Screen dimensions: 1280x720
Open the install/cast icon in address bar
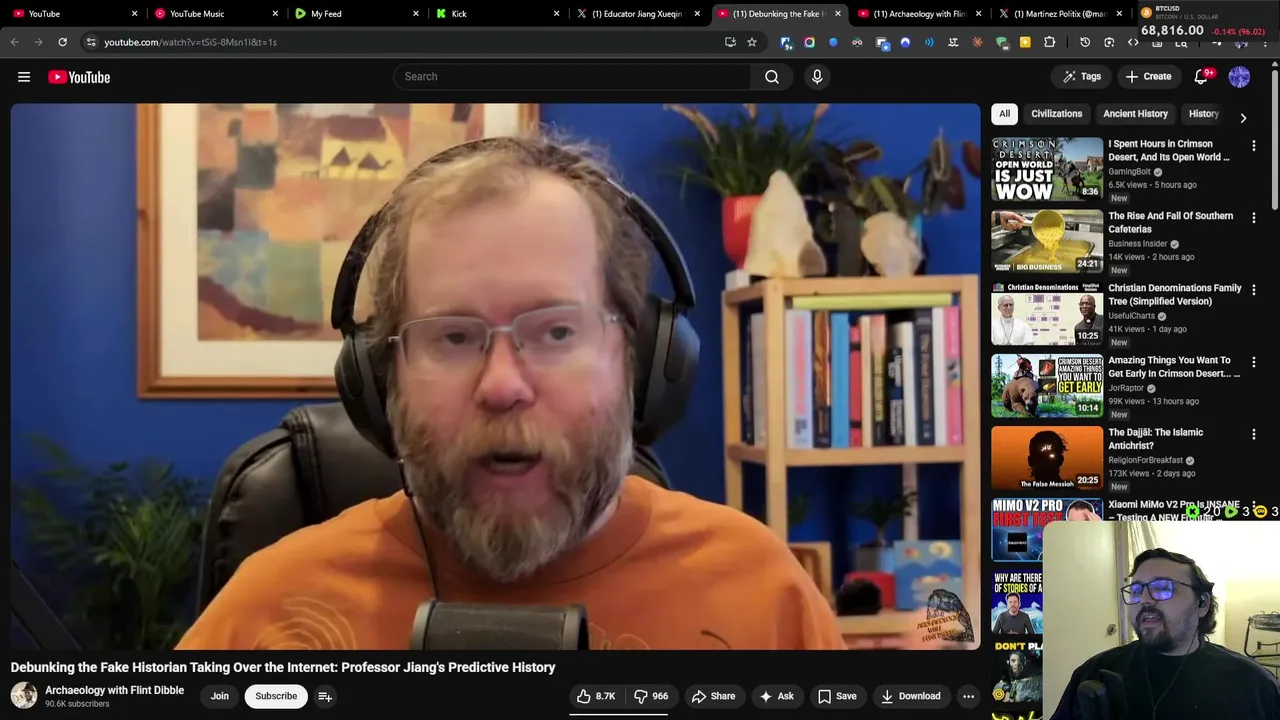pos(730,42)
